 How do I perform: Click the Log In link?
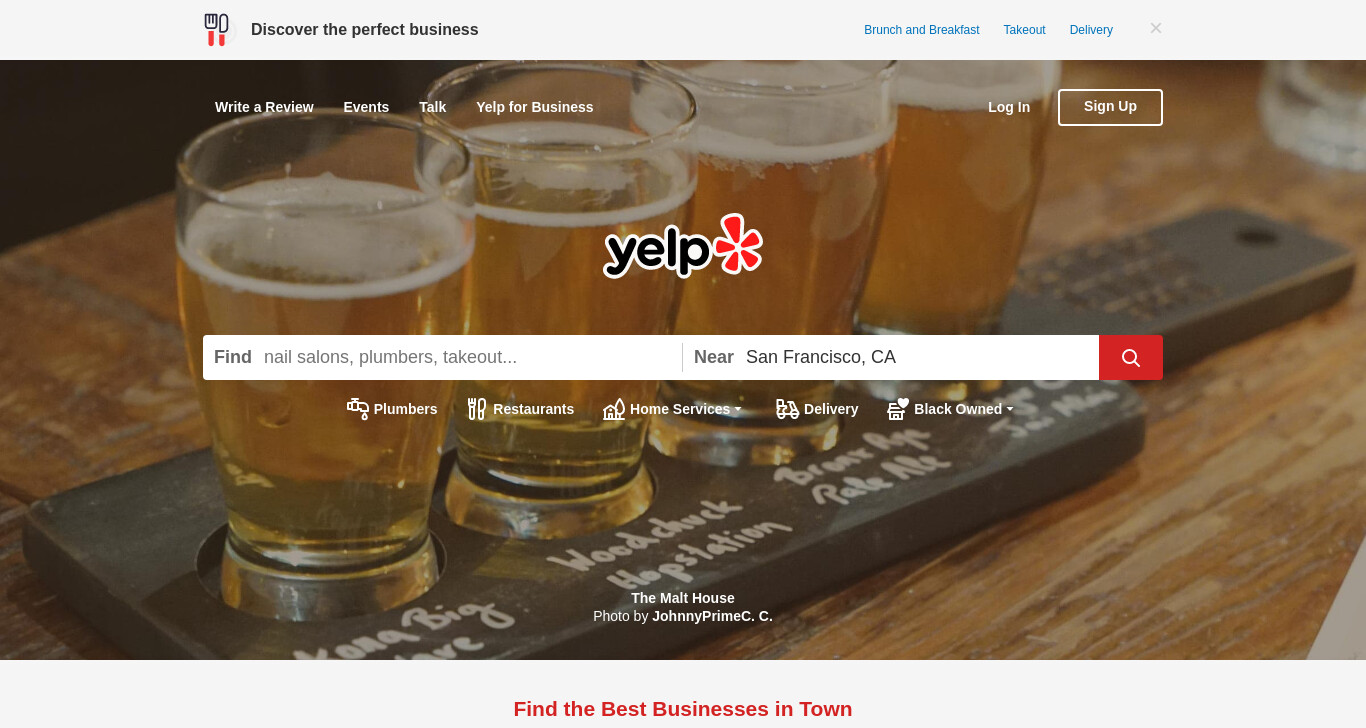point(1009,107)
